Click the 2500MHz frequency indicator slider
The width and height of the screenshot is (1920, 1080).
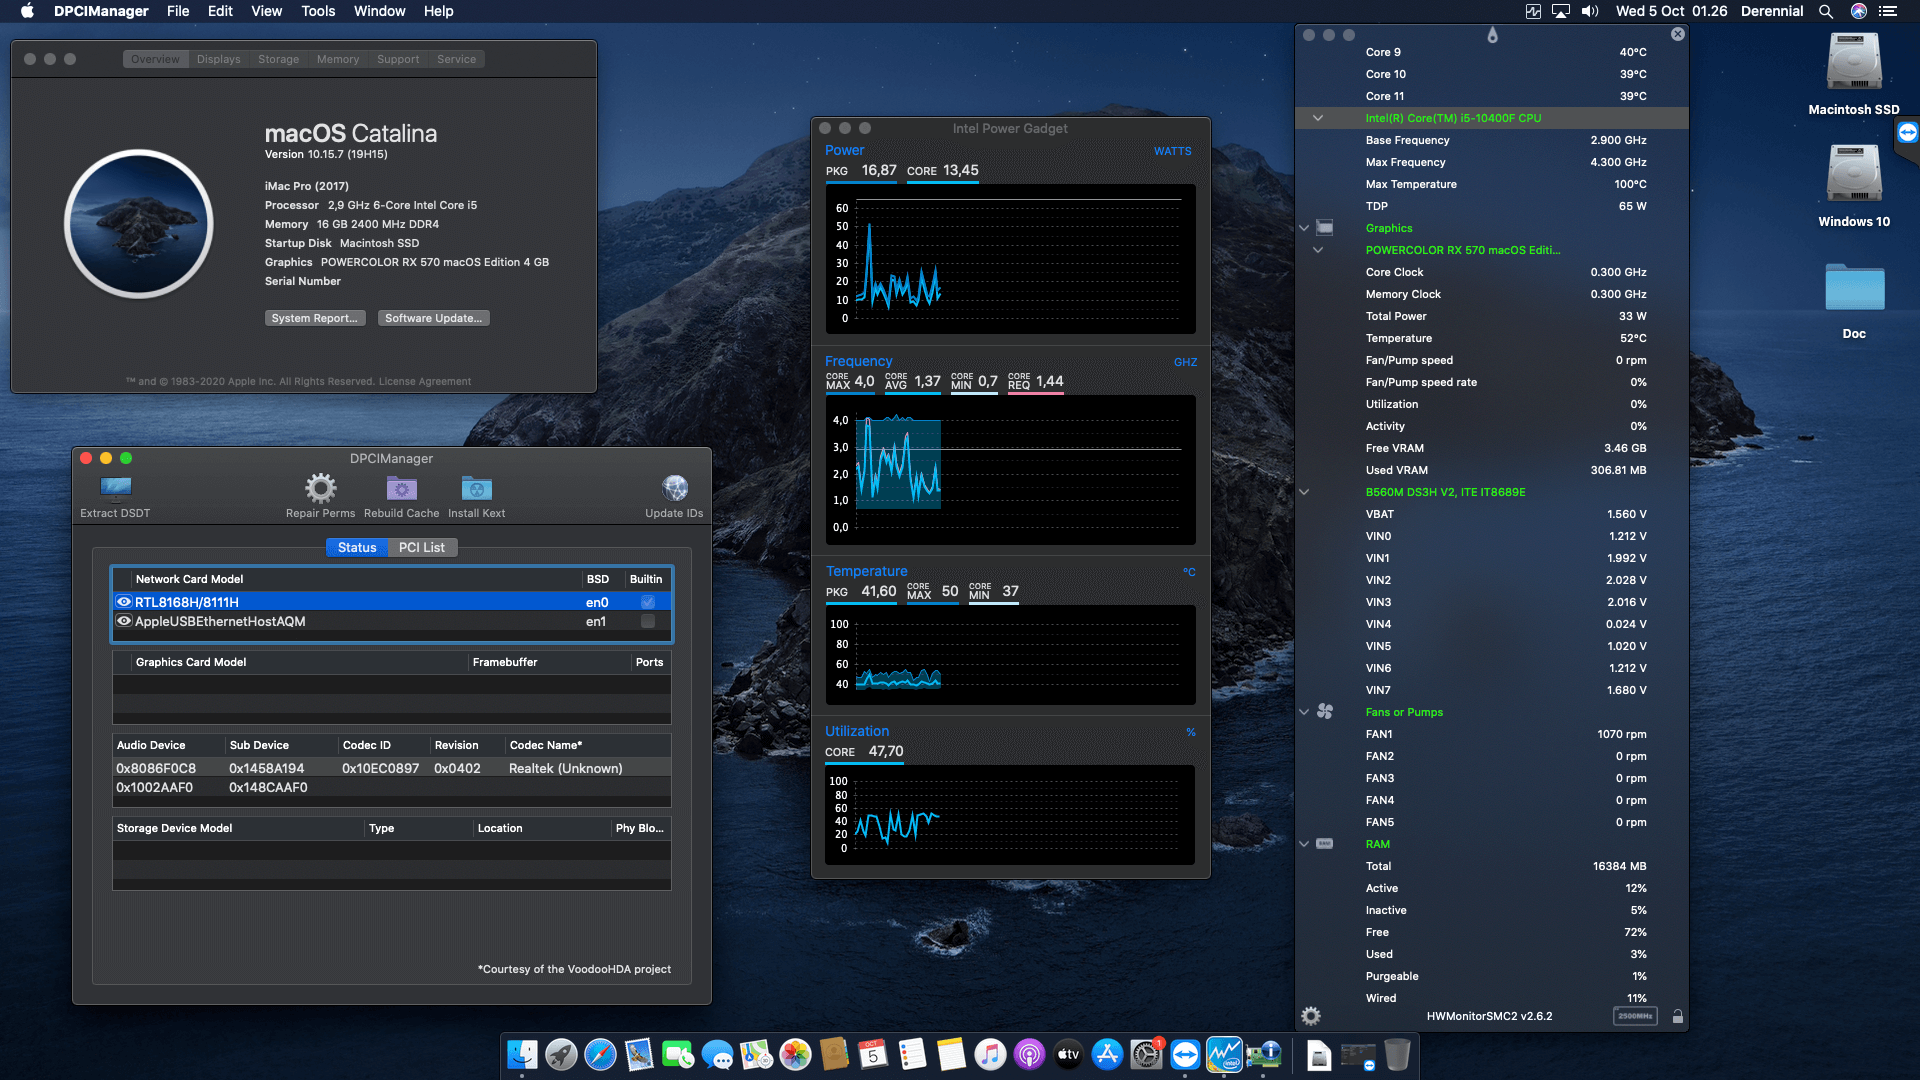(x=1636, y=1015)
